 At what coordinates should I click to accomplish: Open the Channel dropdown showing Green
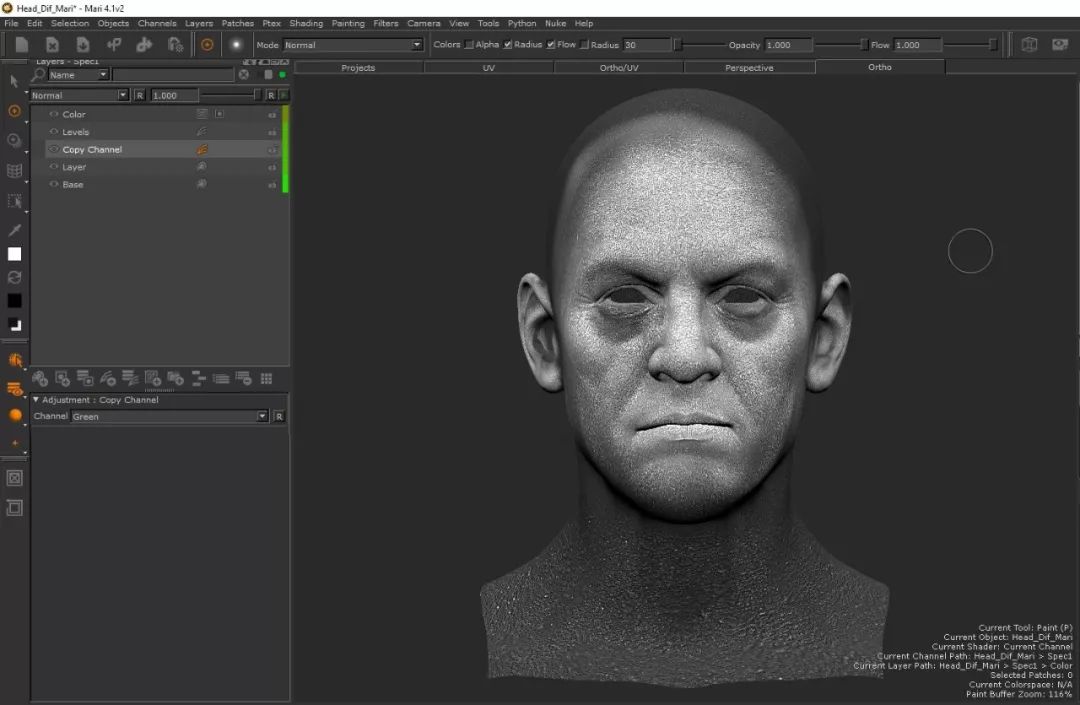pyautogui.click(x=170, y=416)
